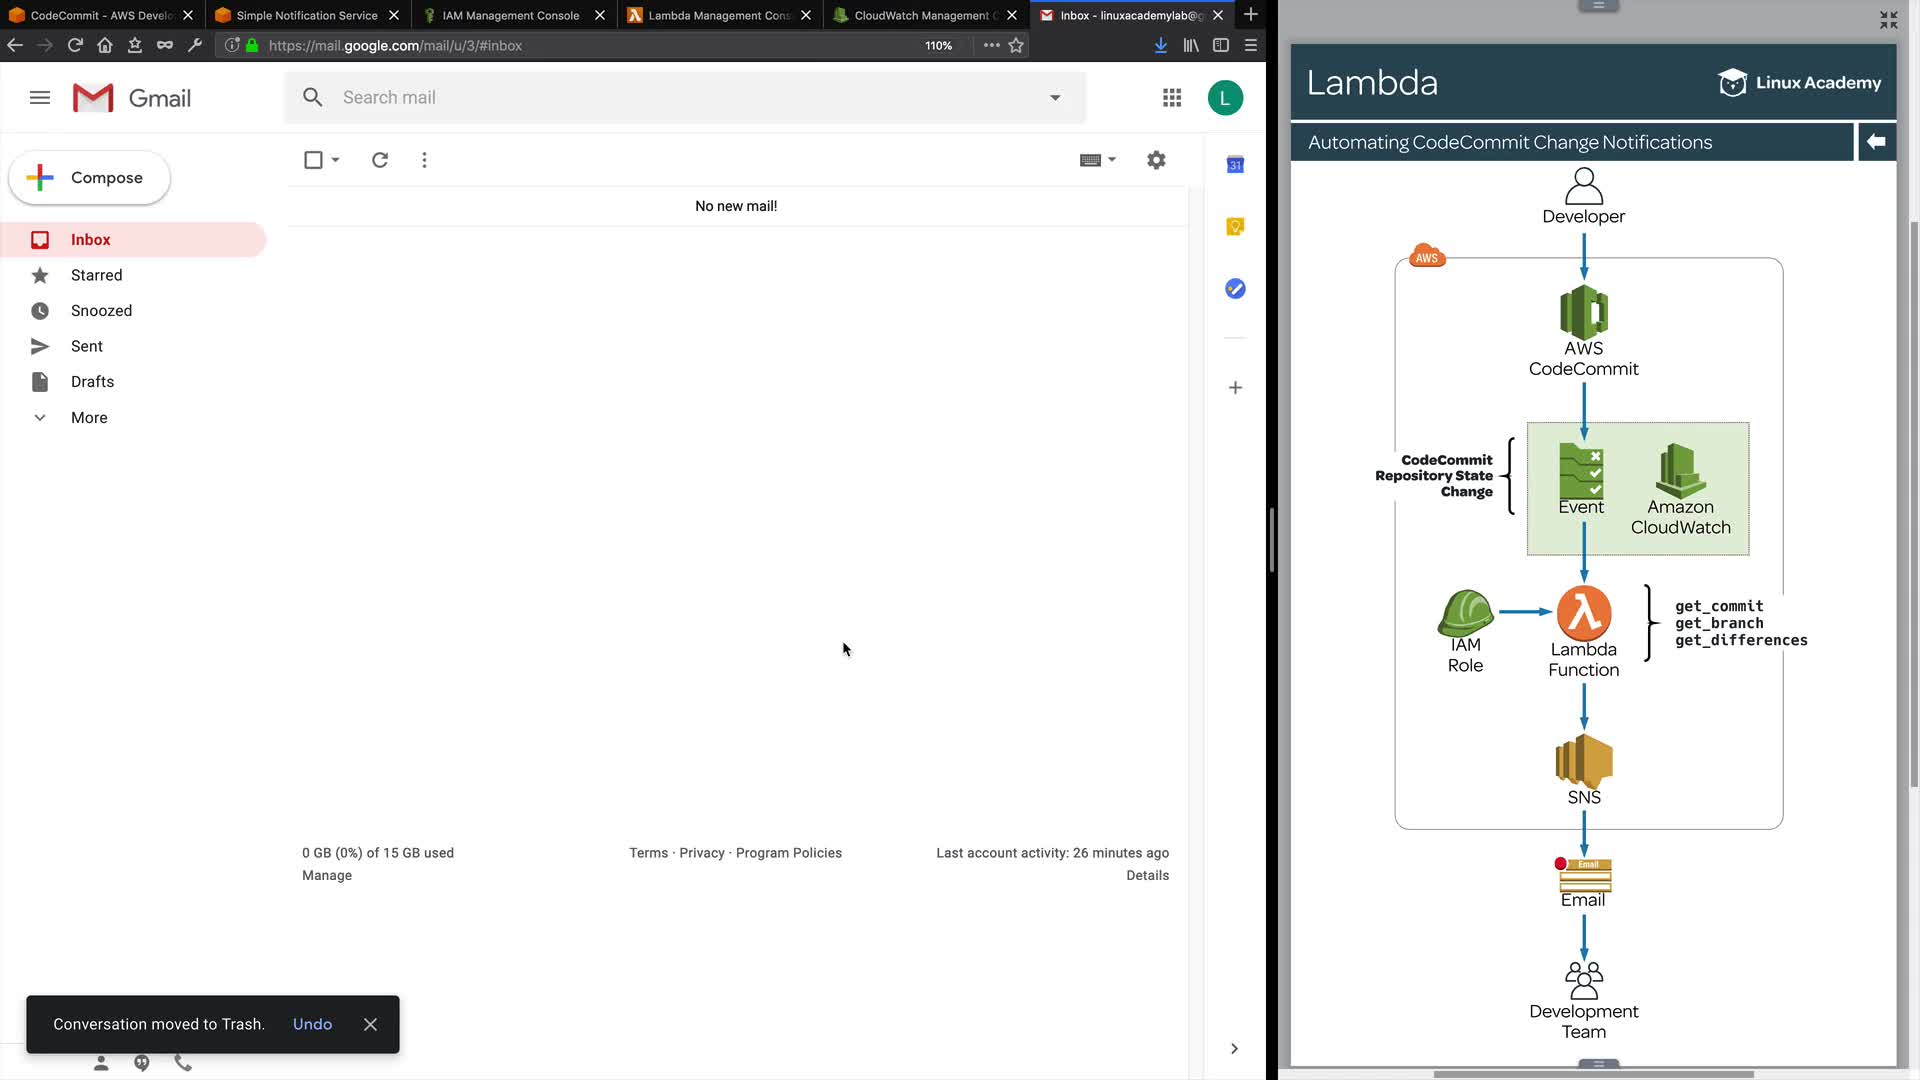Open select options dropdown arrow
The image size is (1920, 1080).
pos(336,160)
